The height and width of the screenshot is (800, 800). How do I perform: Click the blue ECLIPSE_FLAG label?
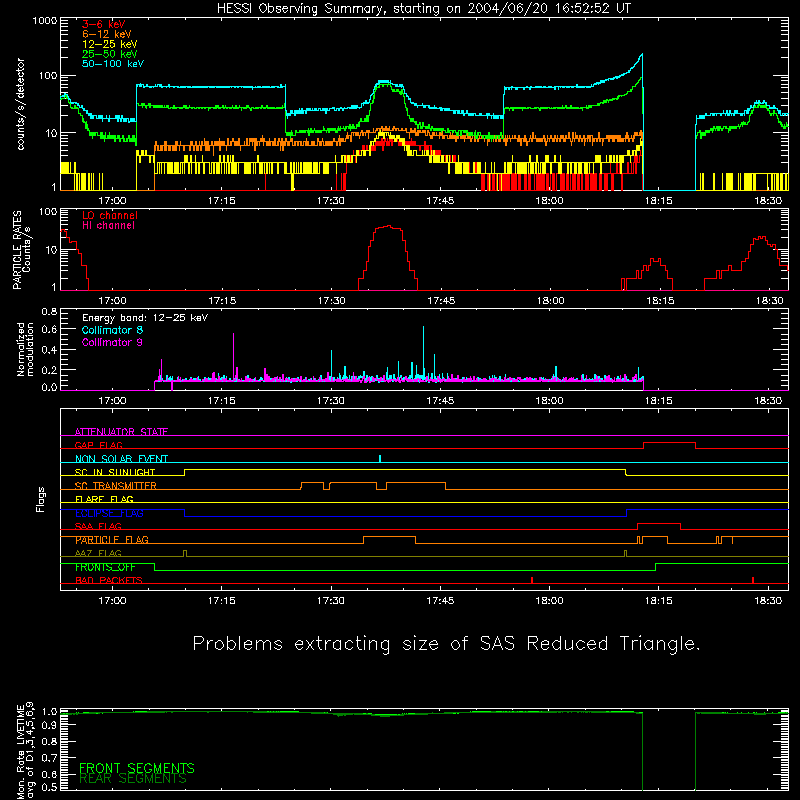[x=109, y=513]
